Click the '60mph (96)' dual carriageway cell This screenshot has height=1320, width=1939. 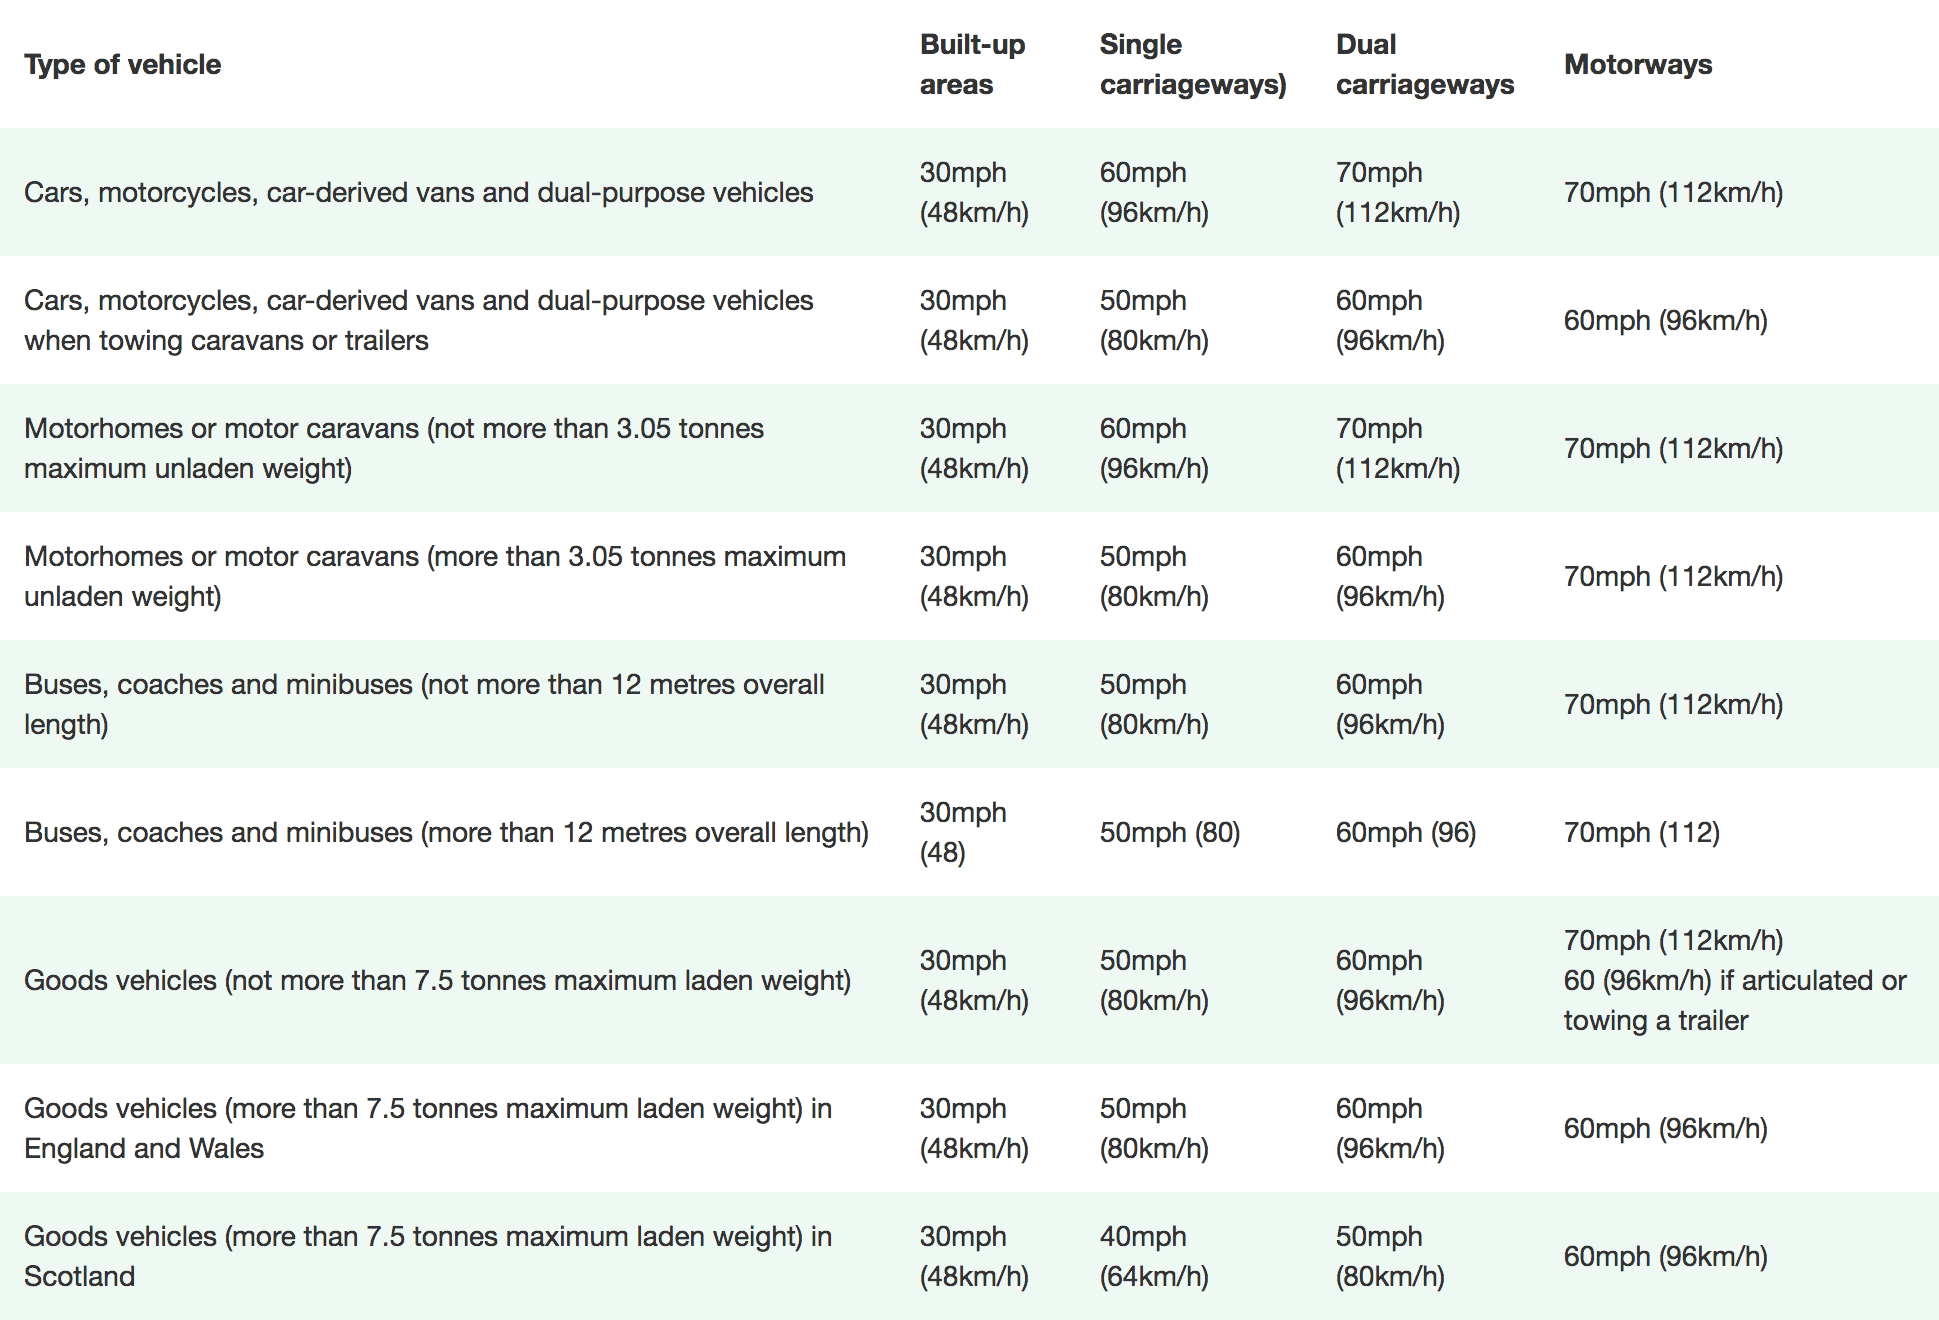click(x=1406, y=832)
